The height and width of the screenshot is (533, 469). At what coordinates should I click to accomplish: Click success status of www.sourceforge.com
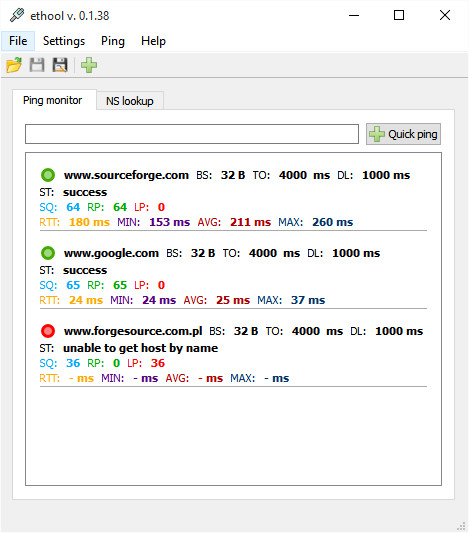point(85,192)
